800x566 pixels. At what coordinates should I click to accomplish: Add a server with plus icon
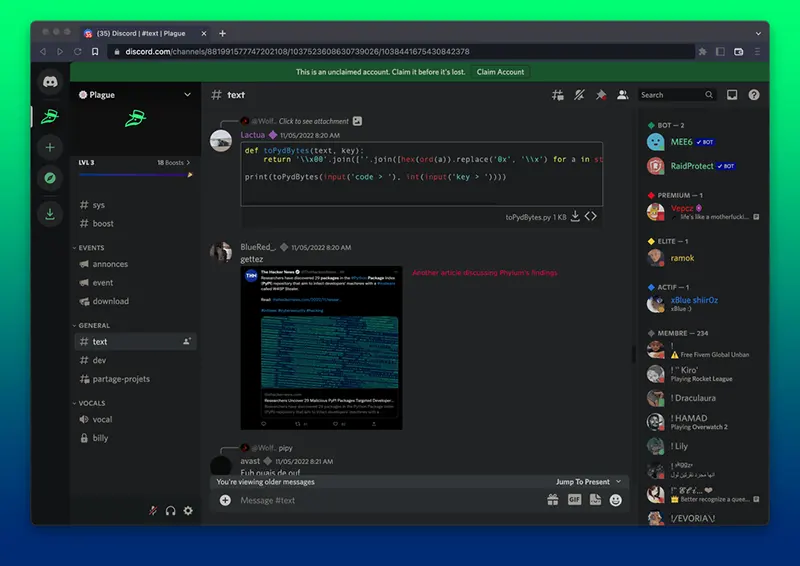[50, 147]
